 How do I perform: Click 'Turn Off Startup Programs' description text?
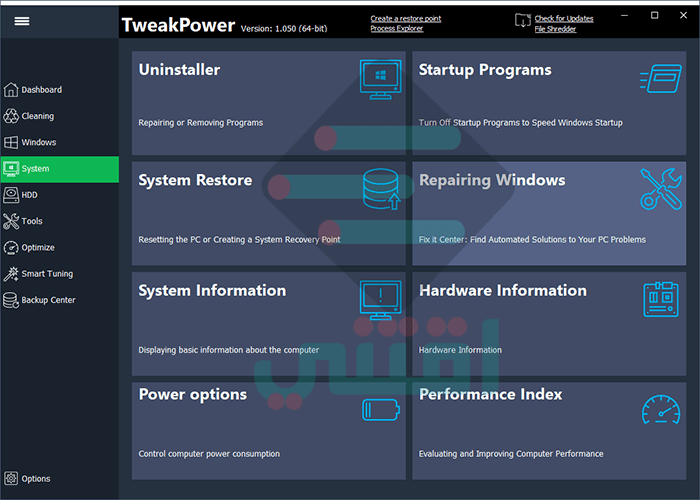pyautogui.click(x=520, y=123)
